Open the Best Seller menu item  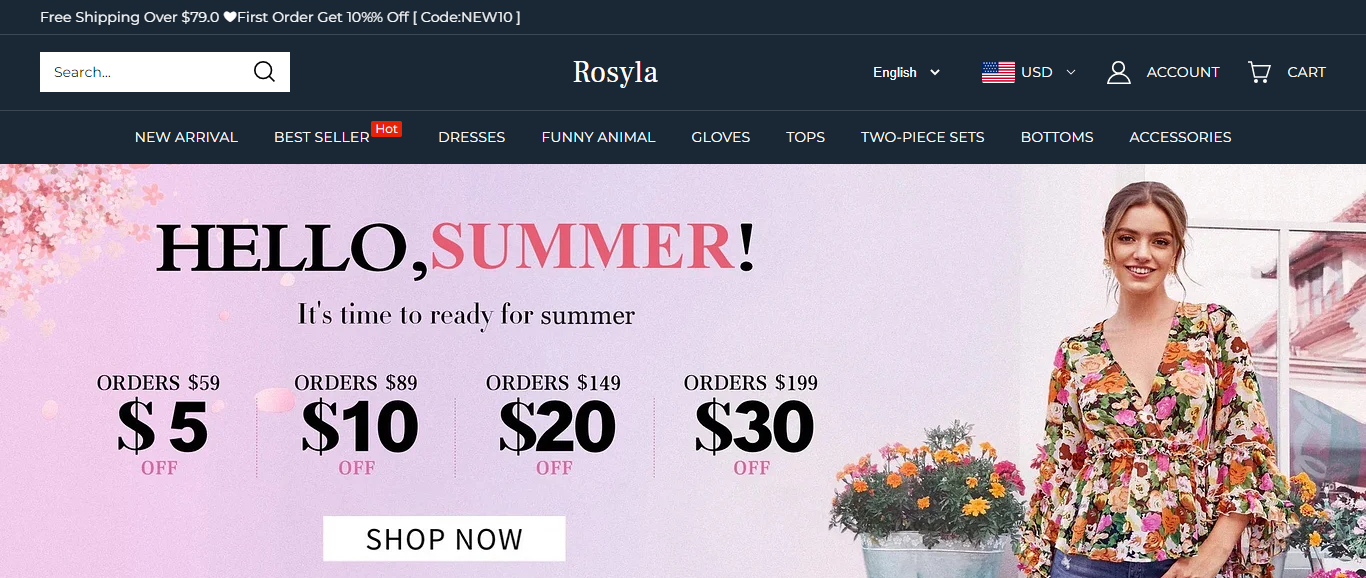(x=322, y=137)
